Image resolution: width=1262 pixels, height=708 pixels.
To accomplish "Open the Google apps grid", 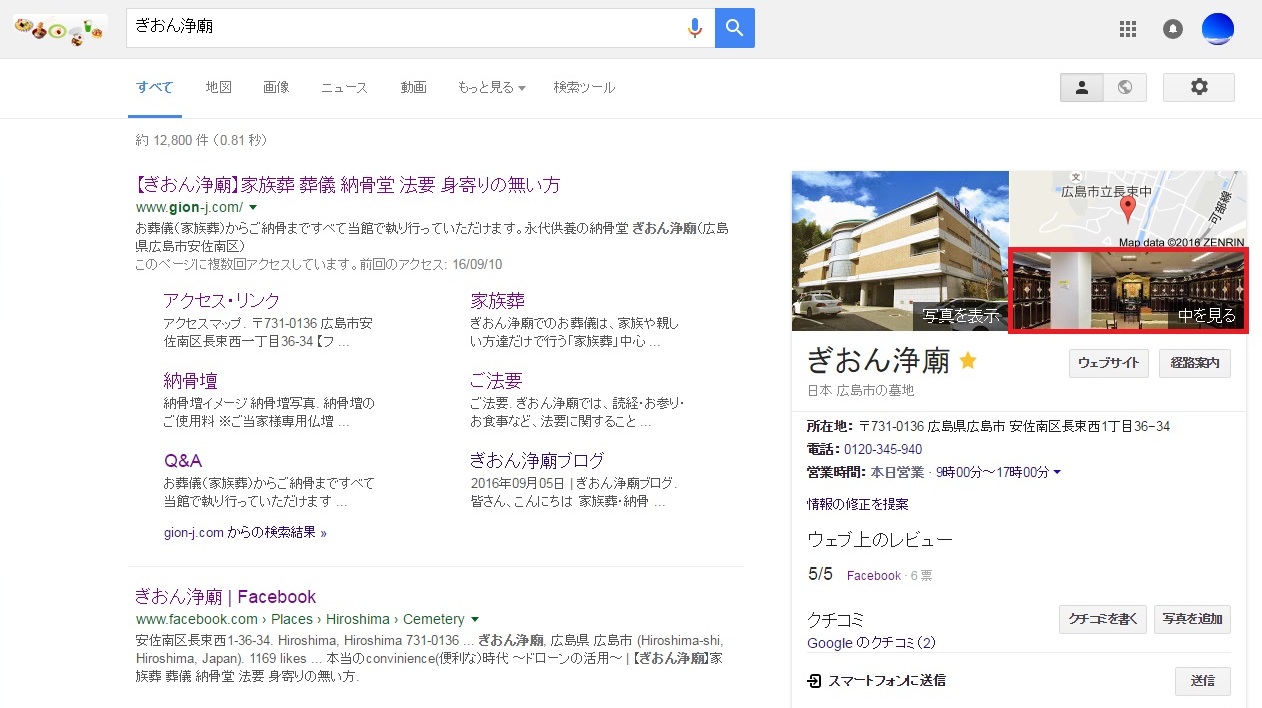I will [x=1128, y=29].
